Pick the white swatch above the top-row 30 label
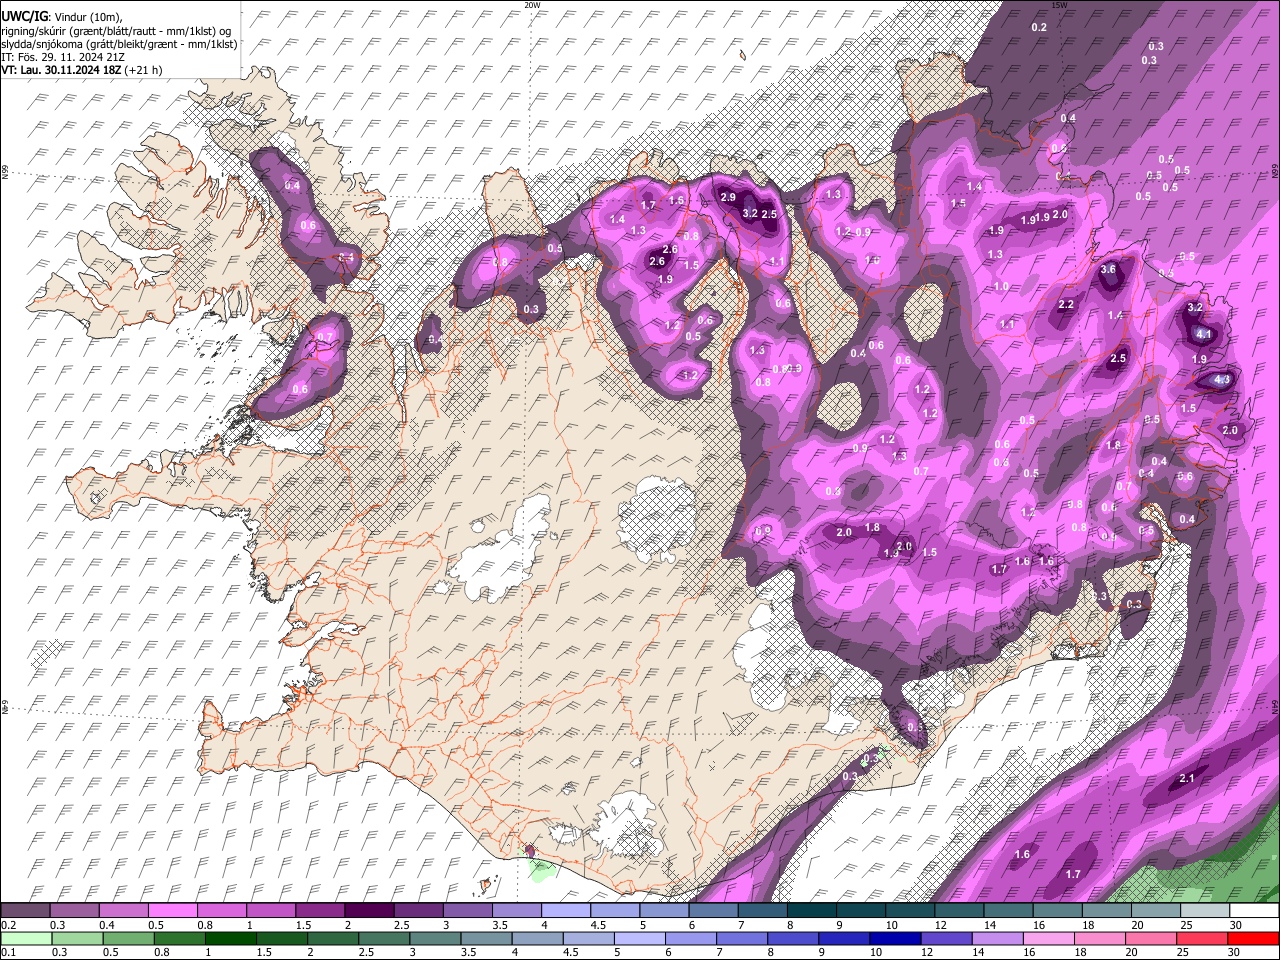Screen dimensions: 1280x960 (1253, 911)
